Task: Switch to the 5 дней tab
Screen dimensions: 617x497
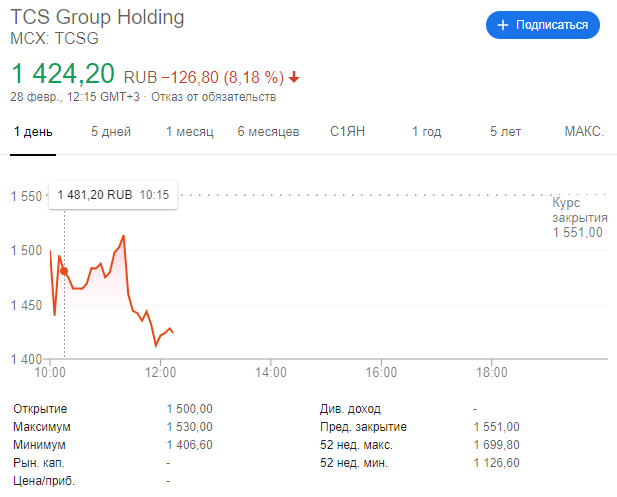Action: click(x=111, y=131)
